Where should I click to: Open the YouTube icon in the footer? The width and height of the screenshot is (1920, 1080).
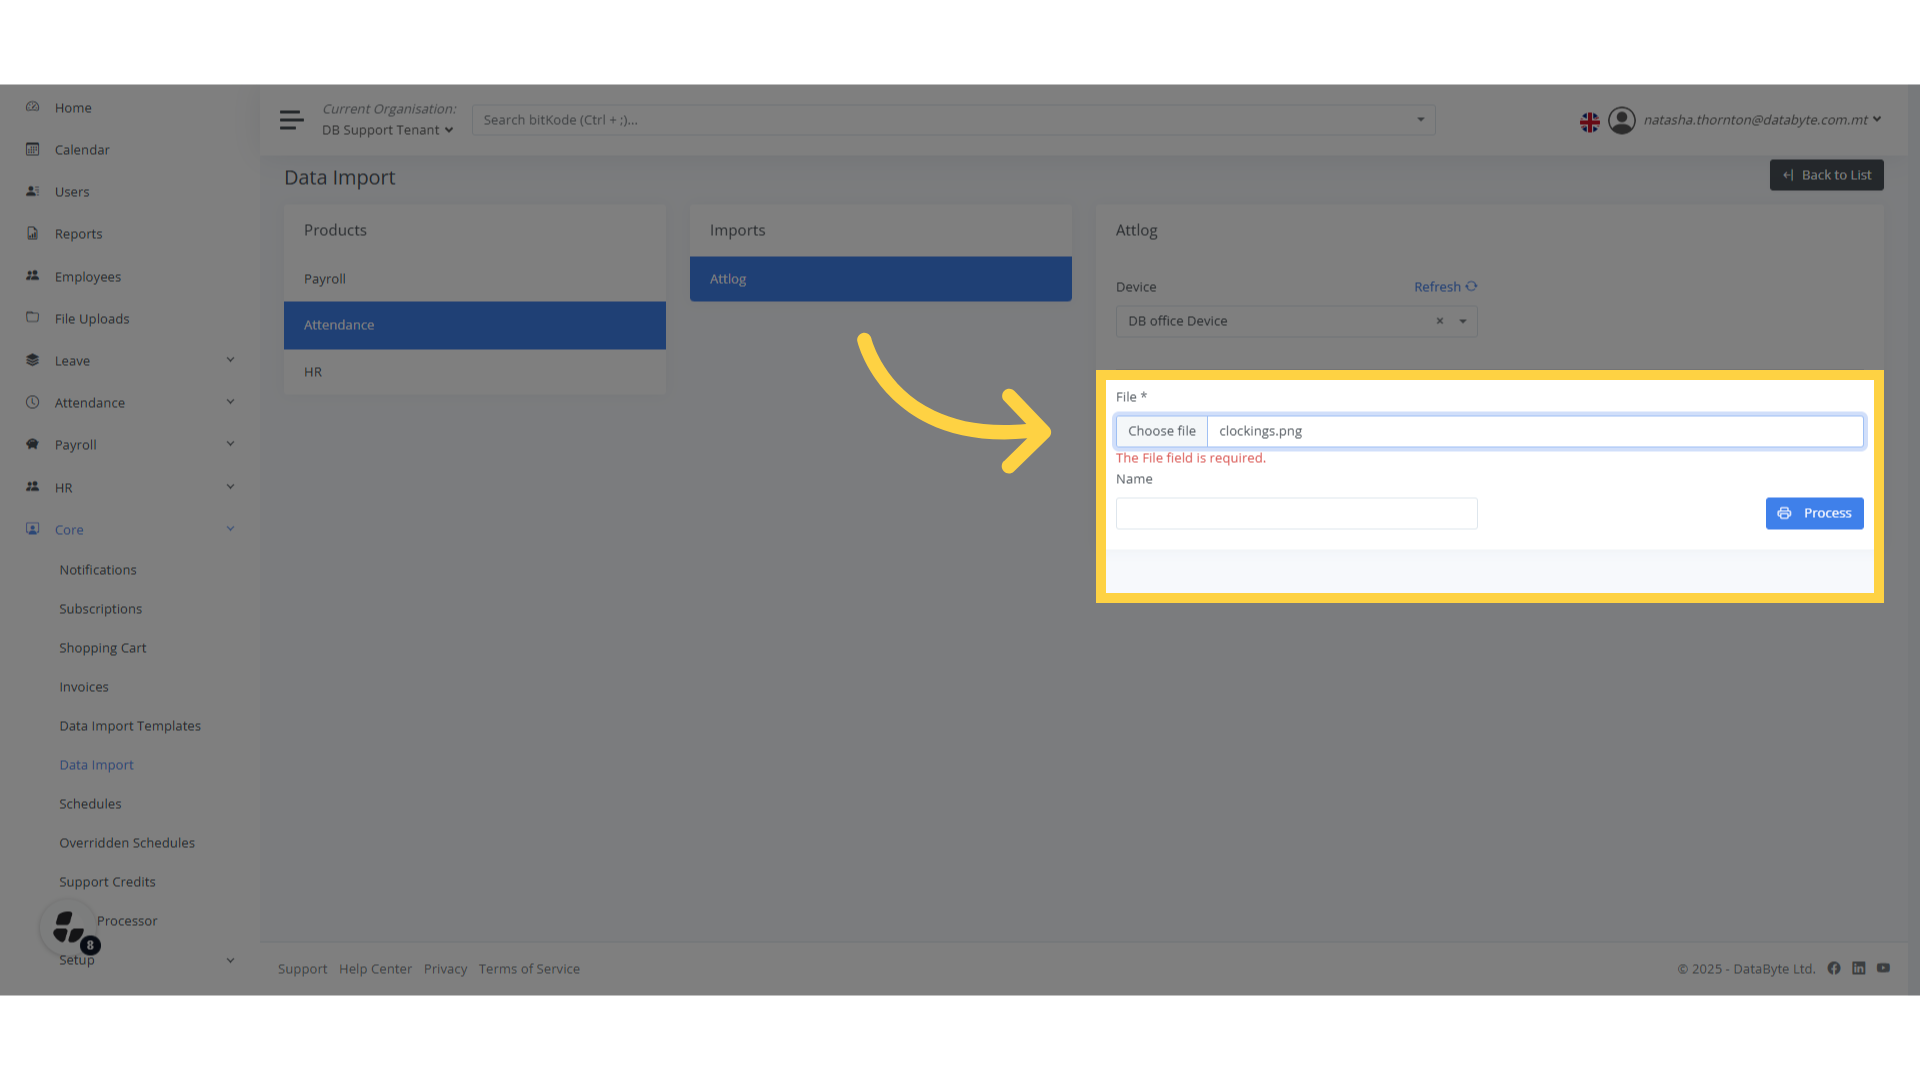(x=1884, y=968)
